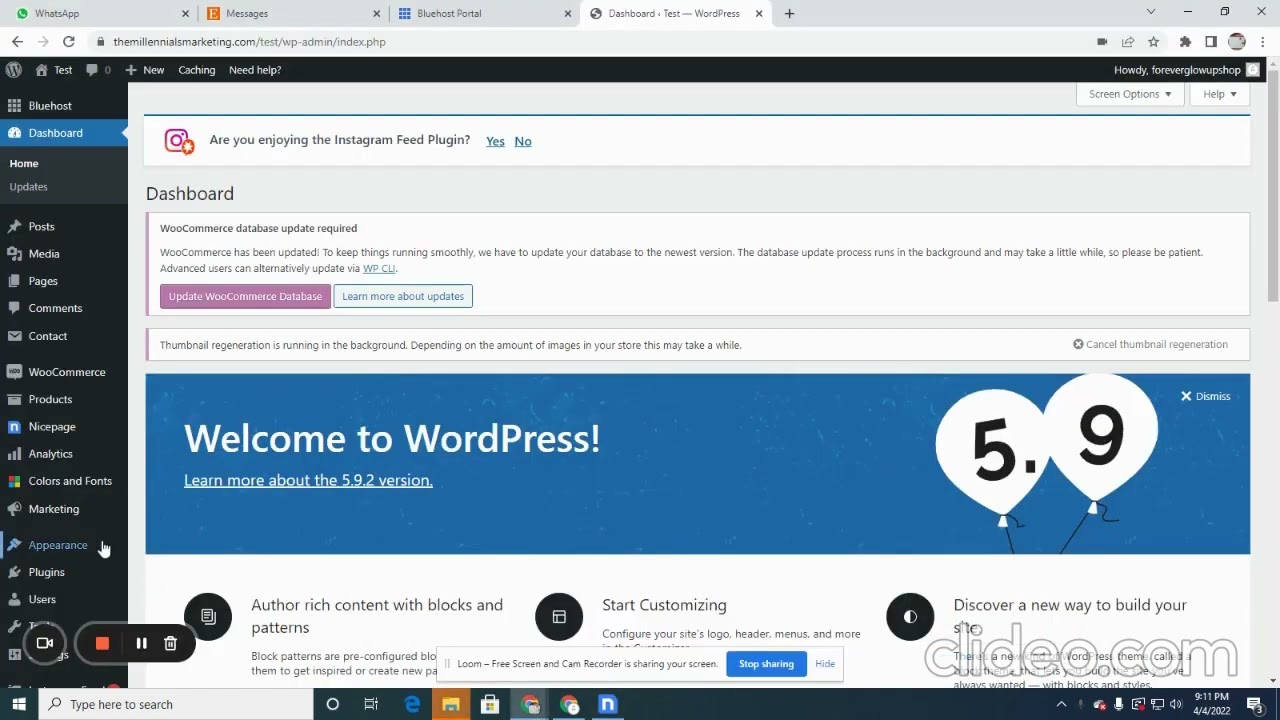Click Stop sharing in Loom bar
The height and width of the screenshot is (720, 1280).
tap(766, 664)
